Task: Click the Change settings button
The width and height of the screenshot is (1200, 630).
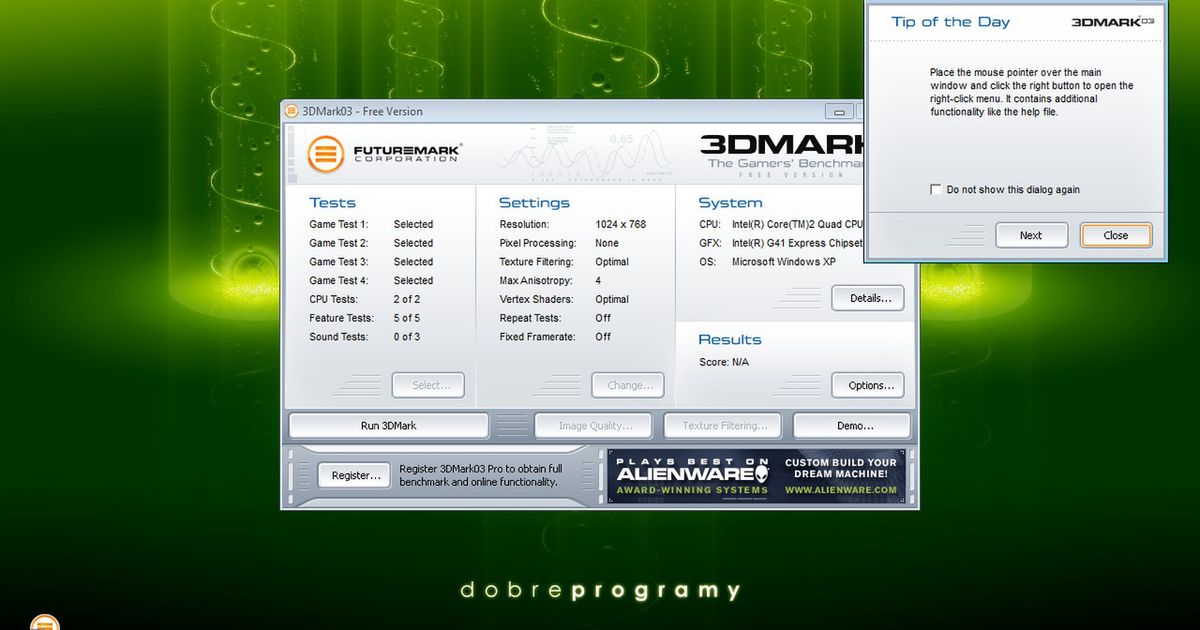Action: point(628,385)
